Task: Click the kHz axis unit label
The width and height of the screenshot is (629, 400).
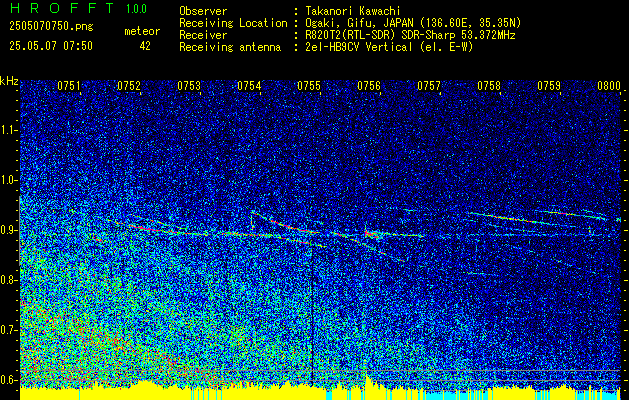Action: [x=9, y=81]
